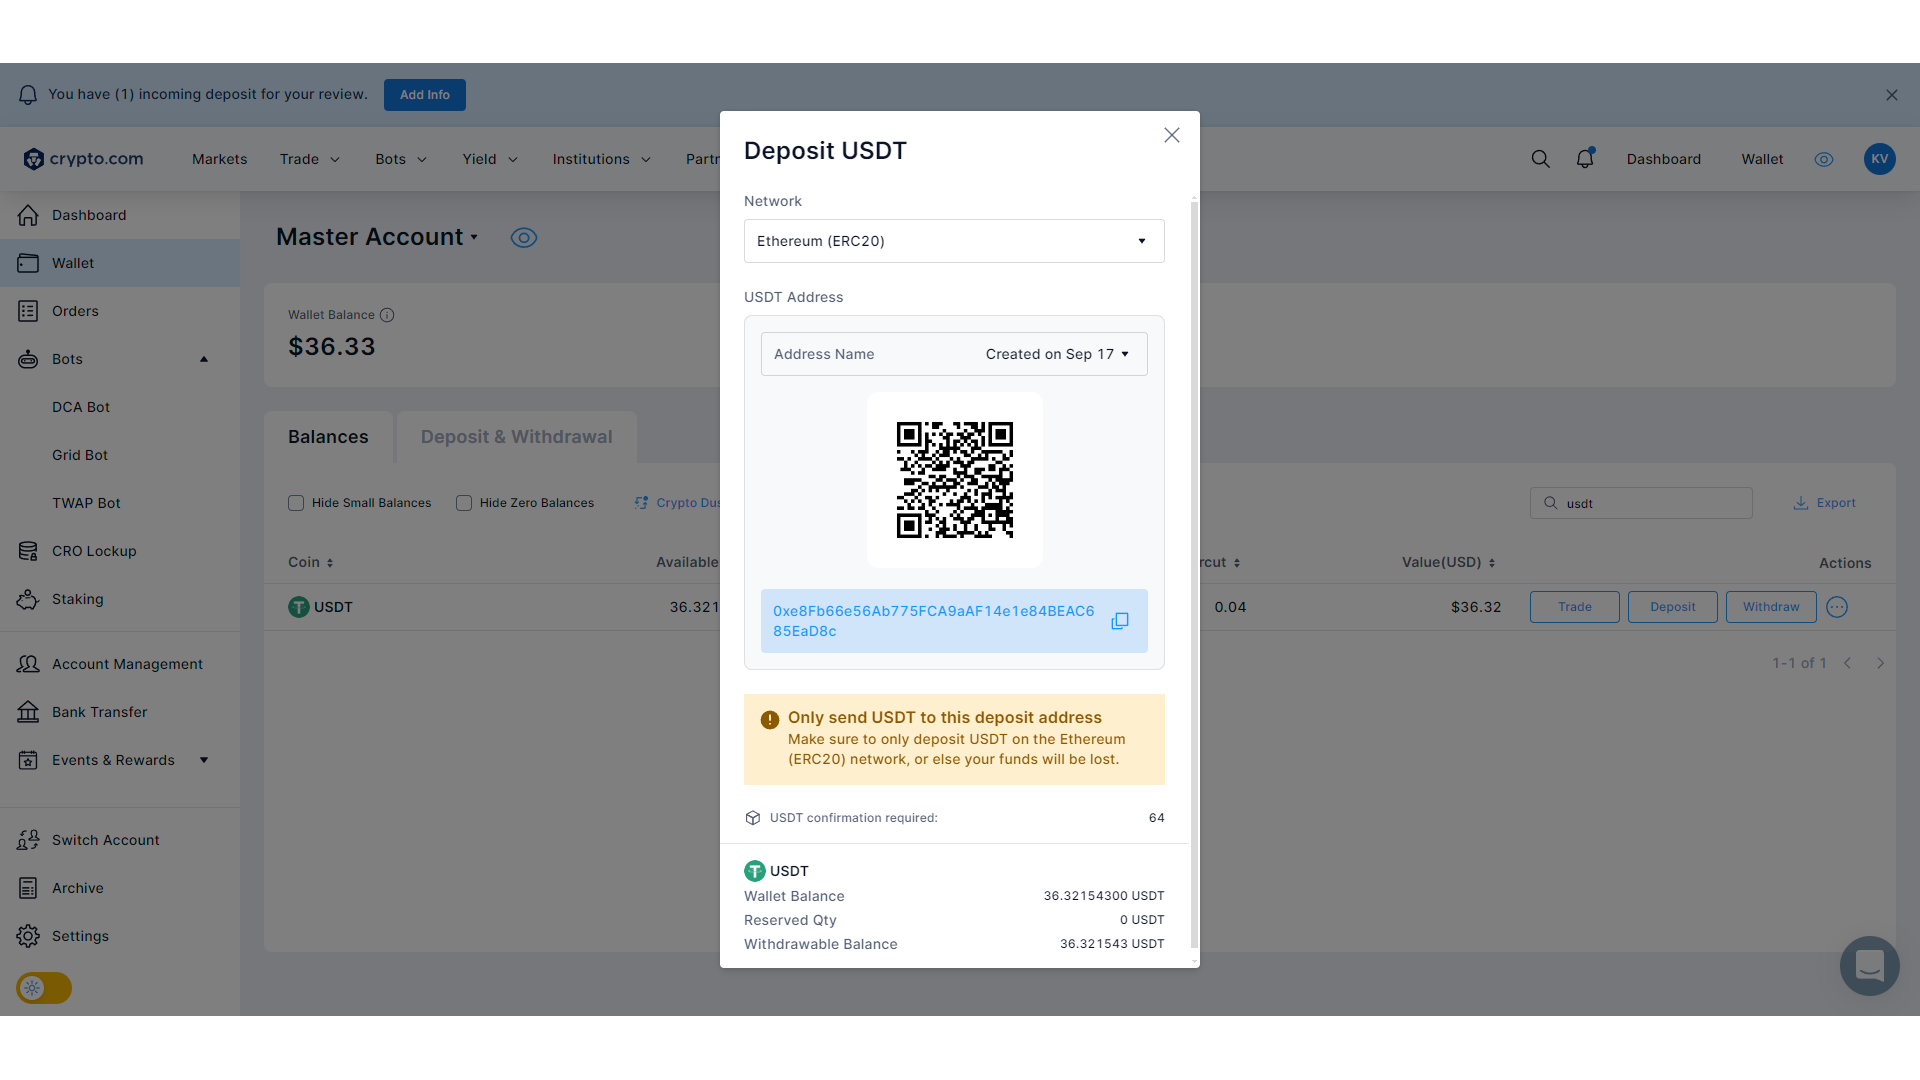Copy the USDT deposit address

[1120, 621]
